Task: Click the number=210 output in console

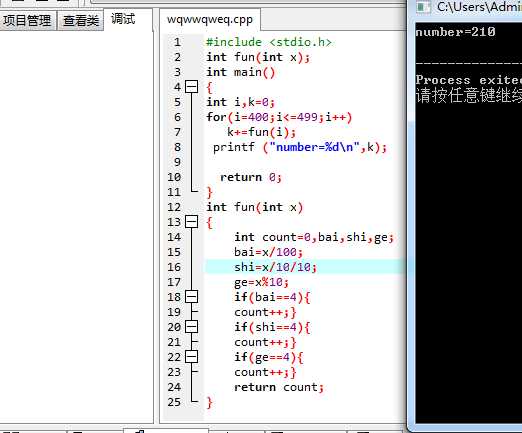Action: click(x=455, y=32)
